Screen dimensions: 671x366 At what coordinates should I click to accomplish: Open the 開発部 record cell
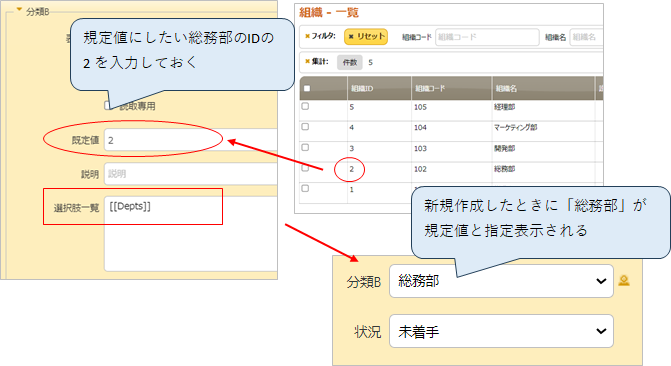click(505, 149)
